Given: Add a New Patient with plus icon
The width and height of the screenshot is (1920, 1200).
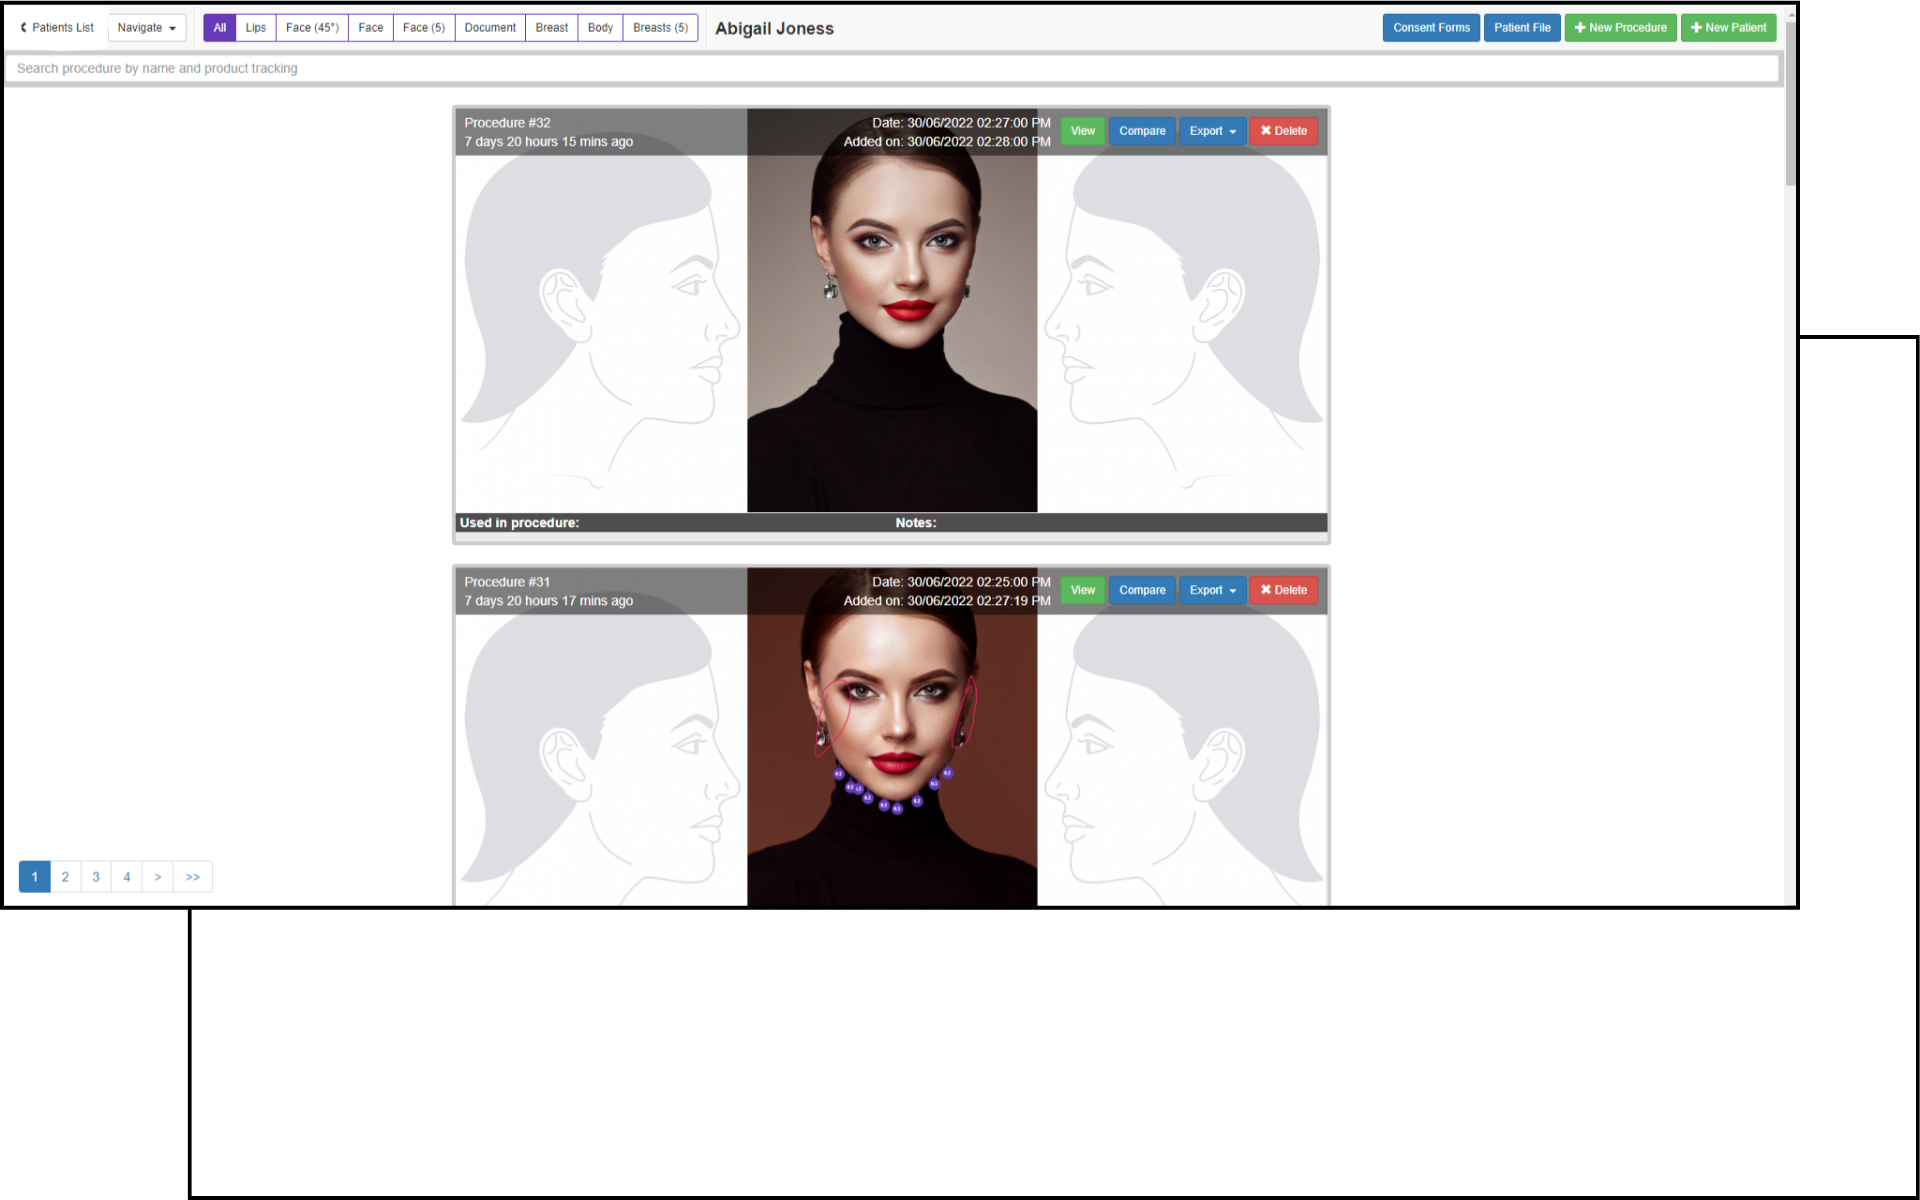Looking at the screenshot, I should tap(1728, 28).
